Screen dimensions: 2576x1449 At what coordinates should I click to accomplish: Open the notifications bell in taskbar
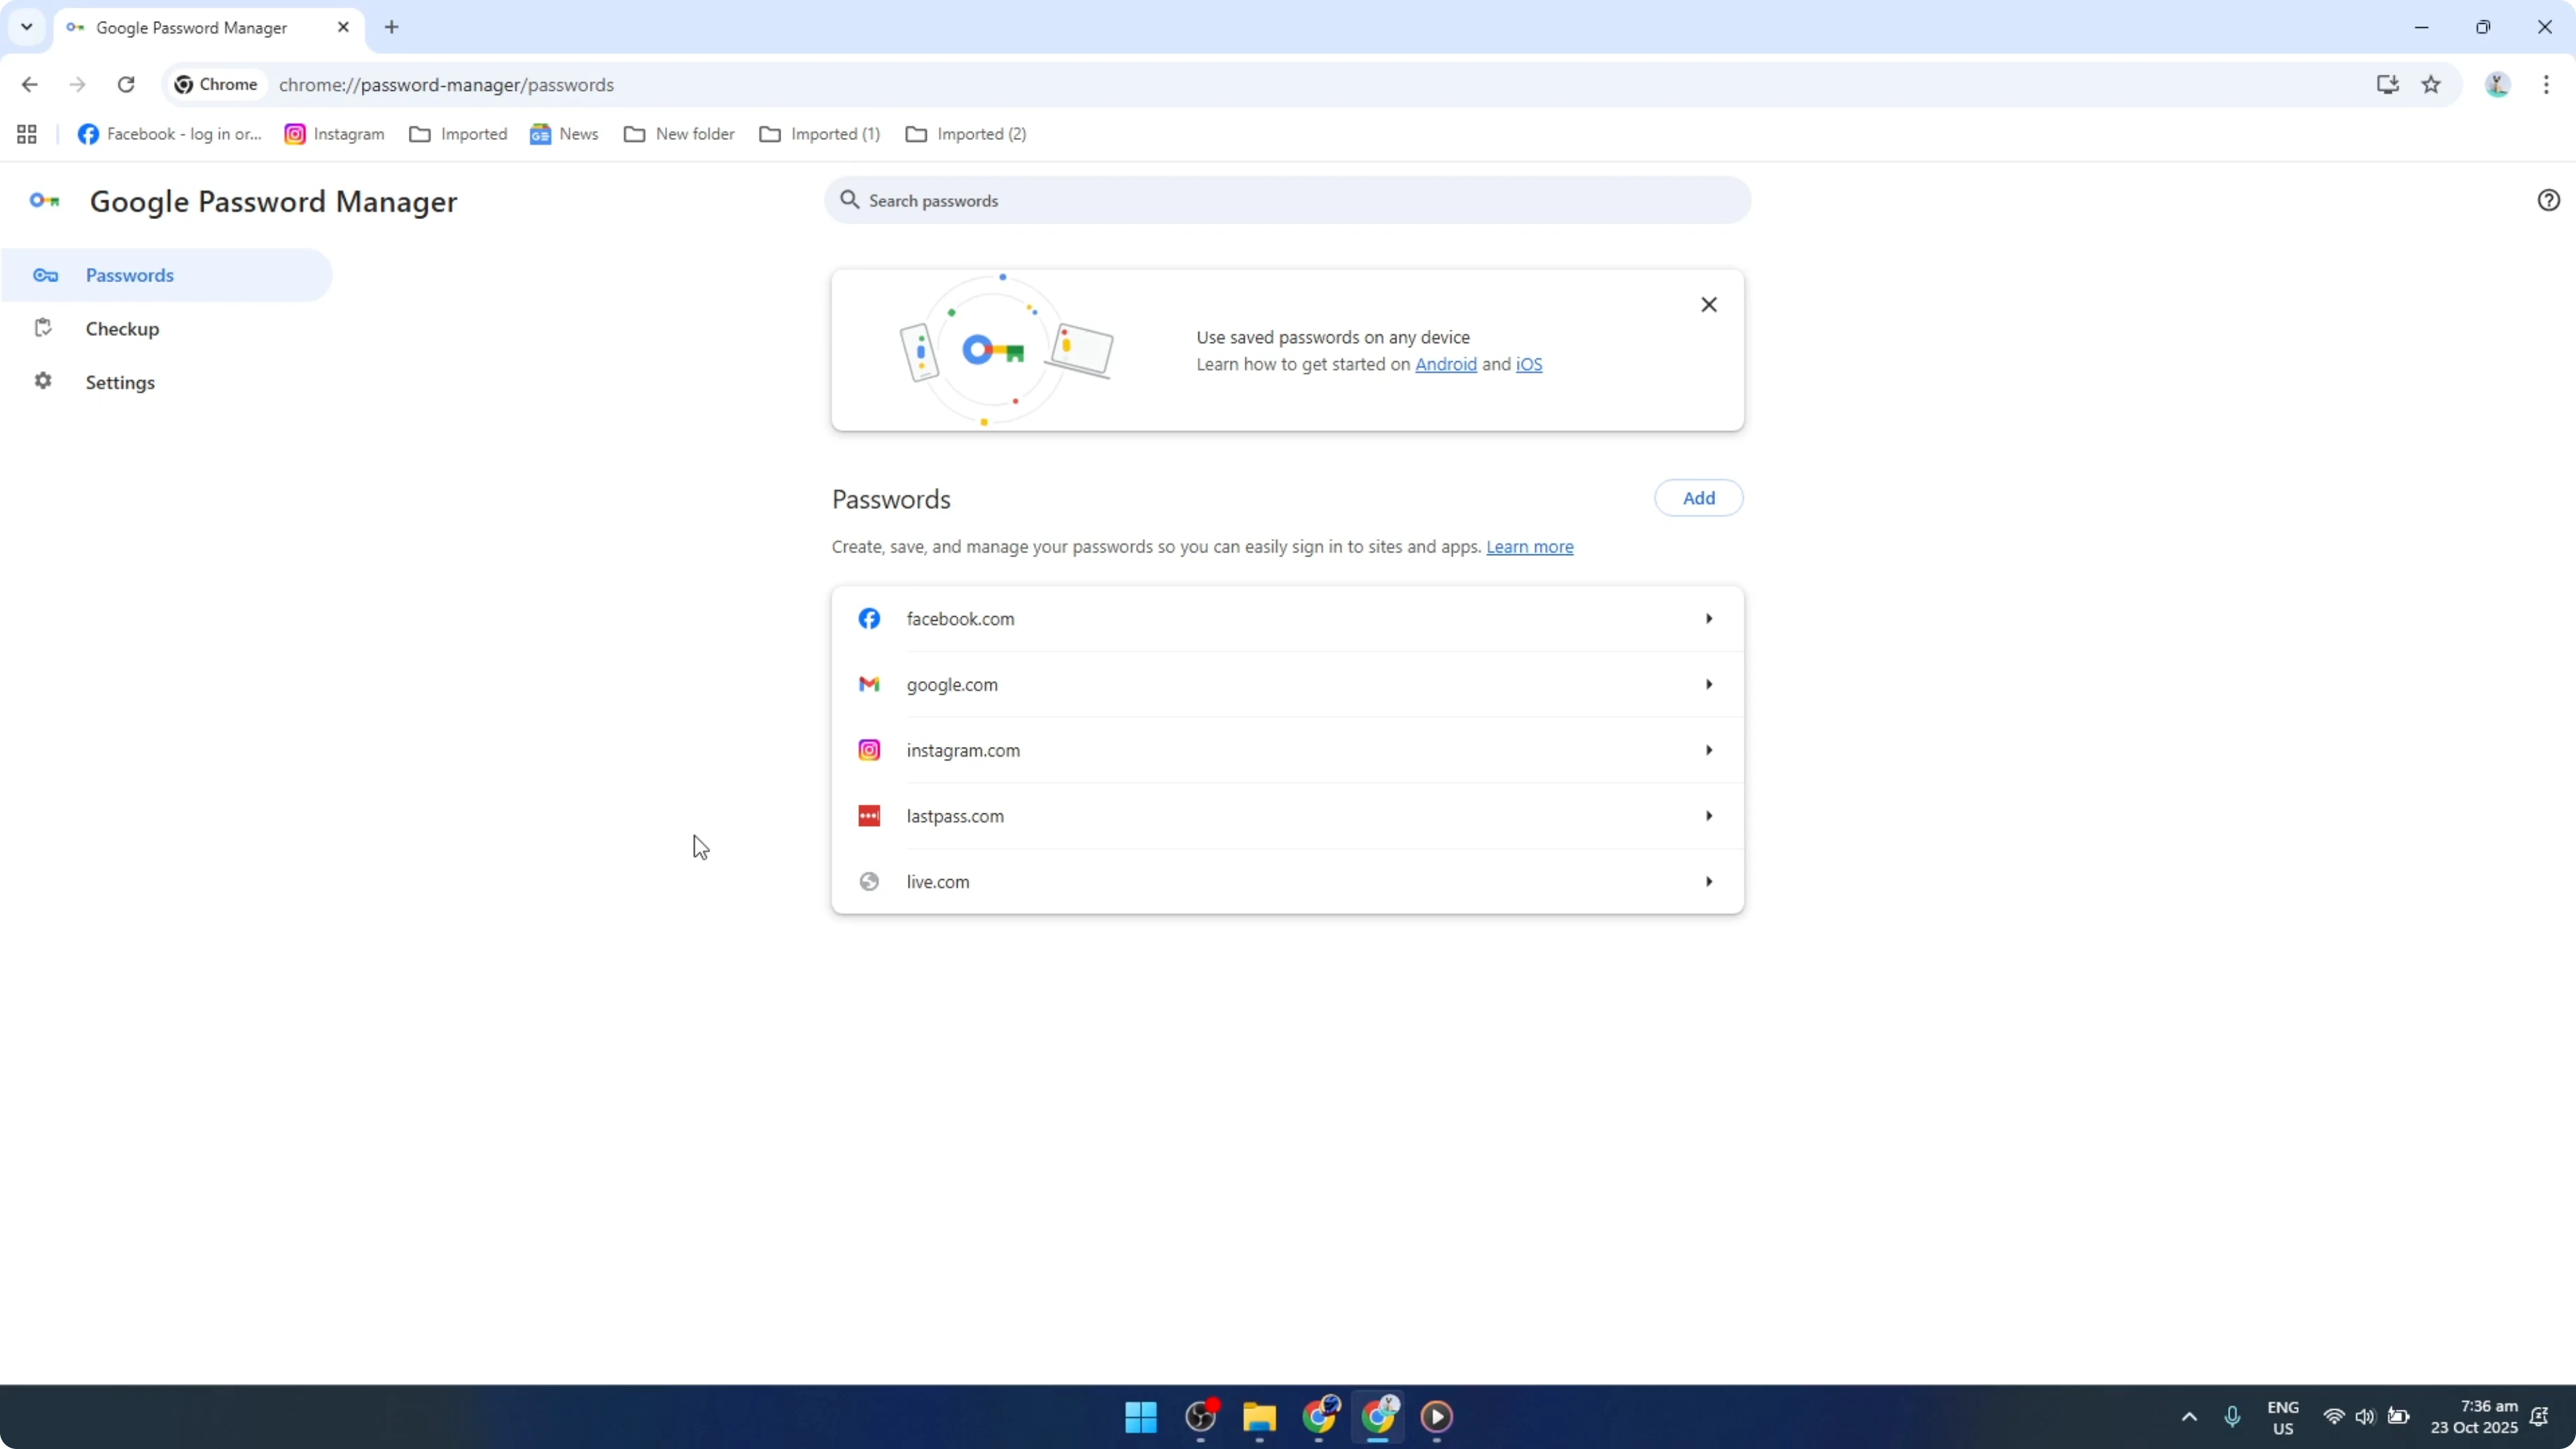point(2538,1416)
